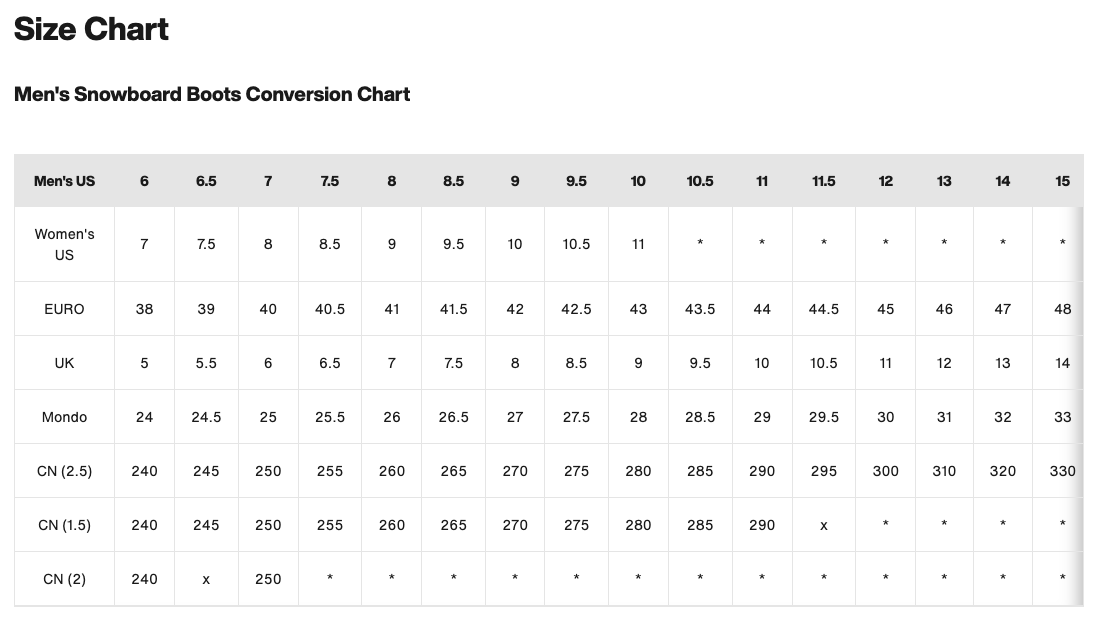This screenshot has height=619, width=1103.
Task: Select the EURO size 38 cell
Action: point(144,309)
